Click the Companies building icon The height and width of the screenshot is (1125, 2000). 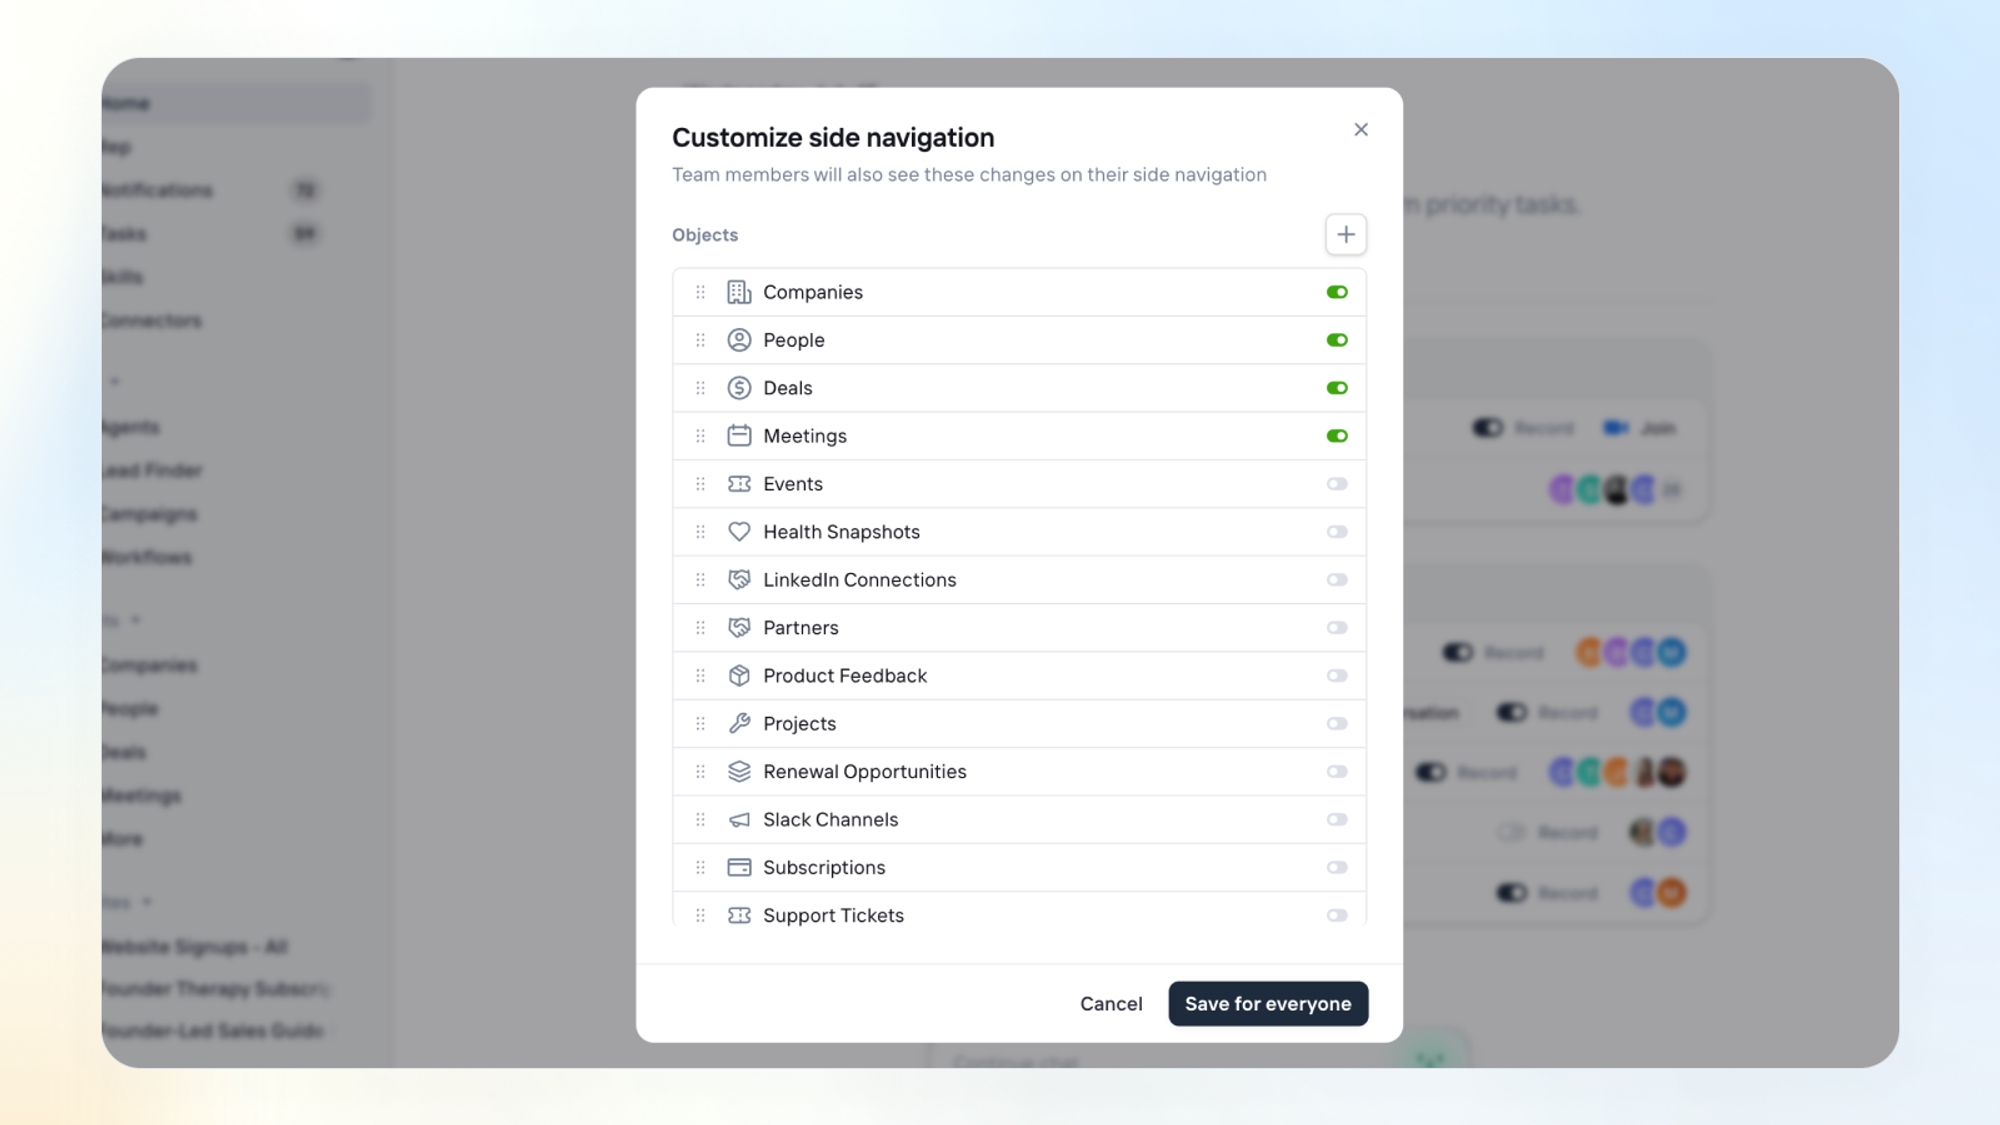739,292
